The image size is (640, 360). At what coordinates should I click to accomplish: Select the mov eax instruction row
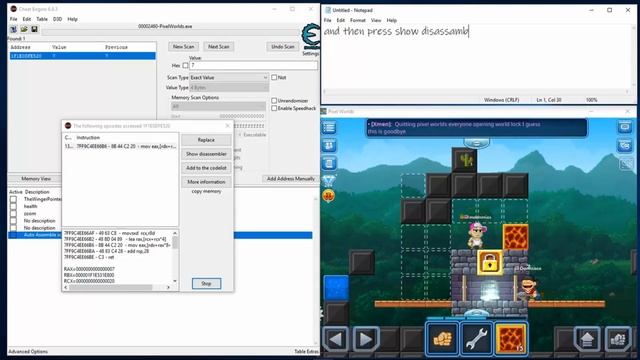(x=120, y=146)
